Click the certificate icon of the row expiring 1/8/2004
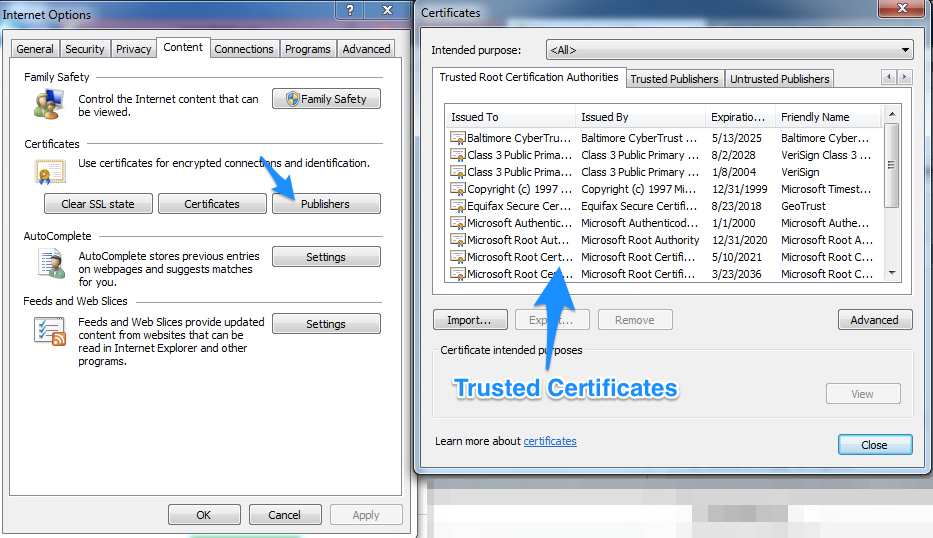Image resolution: width=933 pixels, height=538 pixels. [x=458, y=172]
